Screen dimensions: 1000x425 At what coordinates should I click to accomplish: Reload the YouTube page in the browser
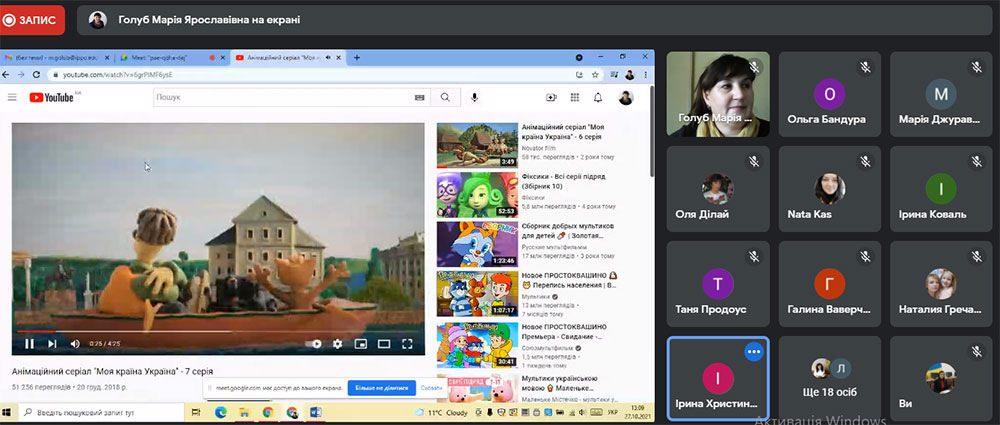[36, 75]
